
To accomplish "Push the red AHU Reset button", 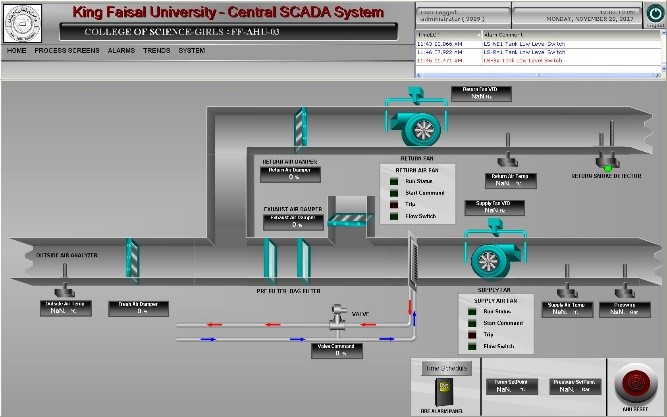I will [x=636, y=384].
